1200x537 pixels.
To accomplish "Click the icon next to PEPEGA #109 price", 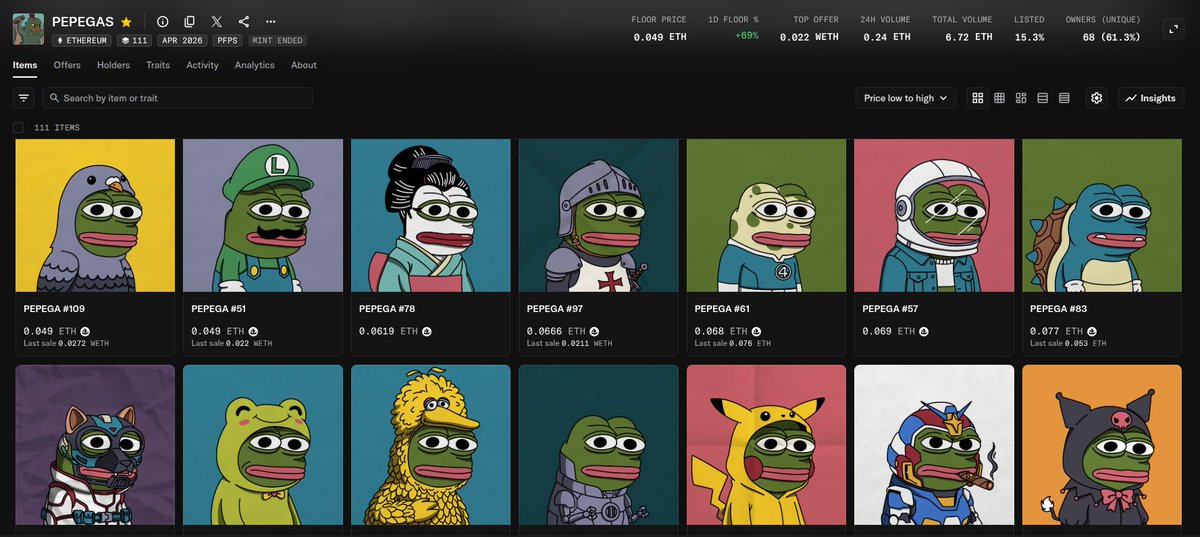I will (85, 331).
